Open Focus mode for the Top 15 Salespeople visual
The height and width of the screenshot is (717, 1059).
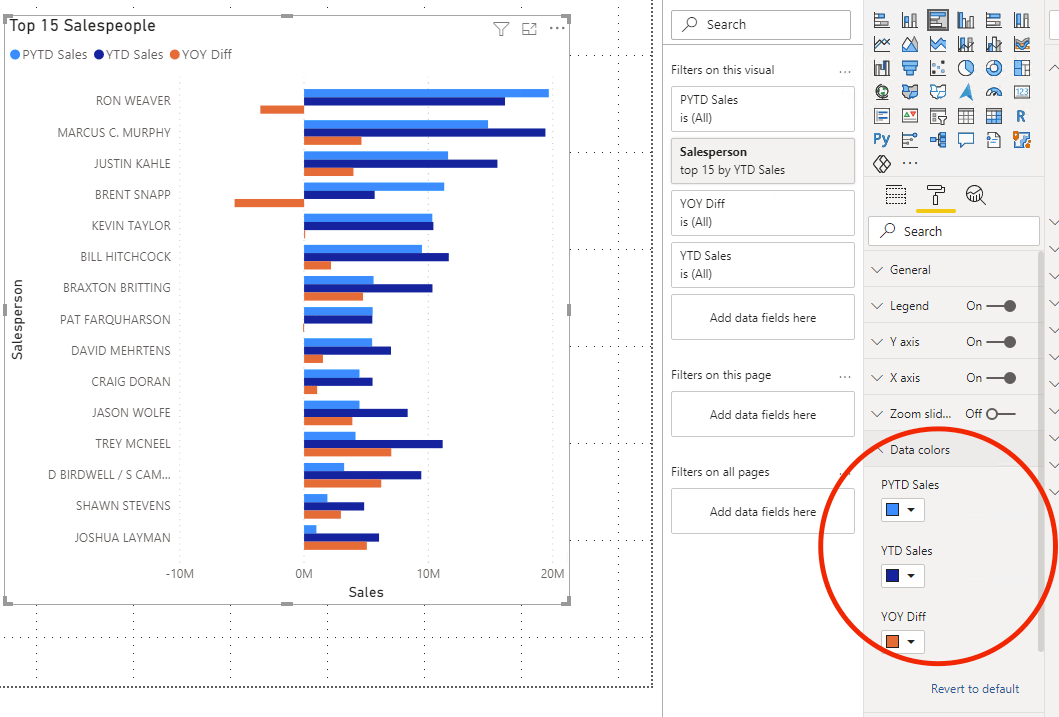click(x=530, y=29)
